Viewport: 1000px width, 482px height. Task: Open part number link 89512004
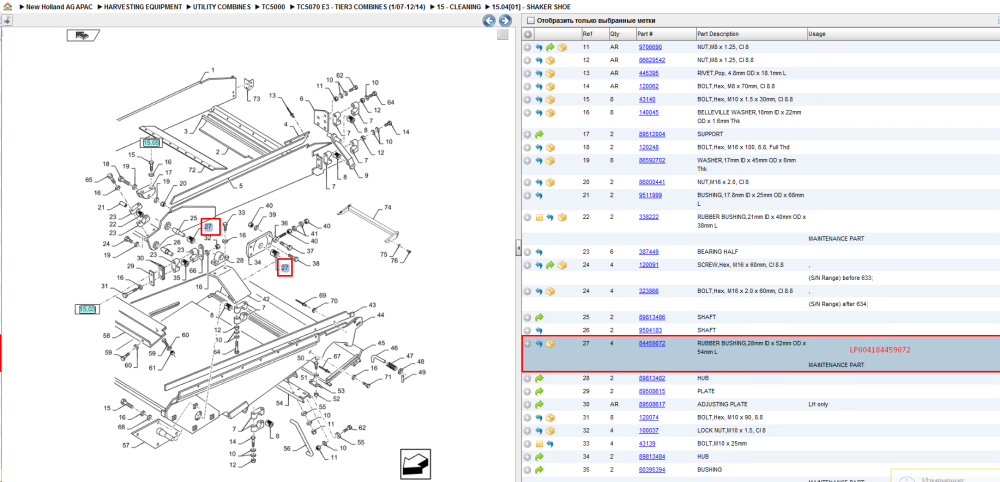(x=652, y=135)
